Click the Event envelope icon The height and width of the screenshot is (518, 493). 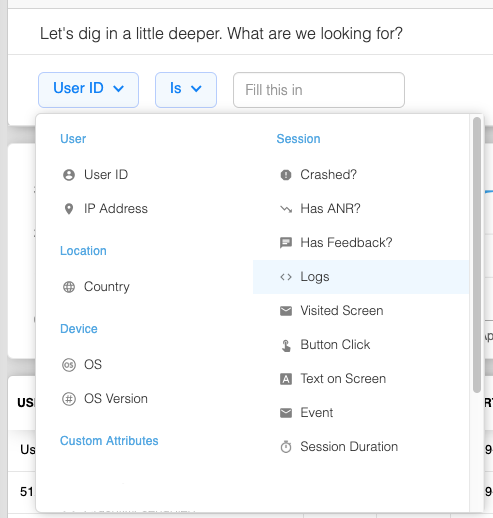click(x=286, y=413)
